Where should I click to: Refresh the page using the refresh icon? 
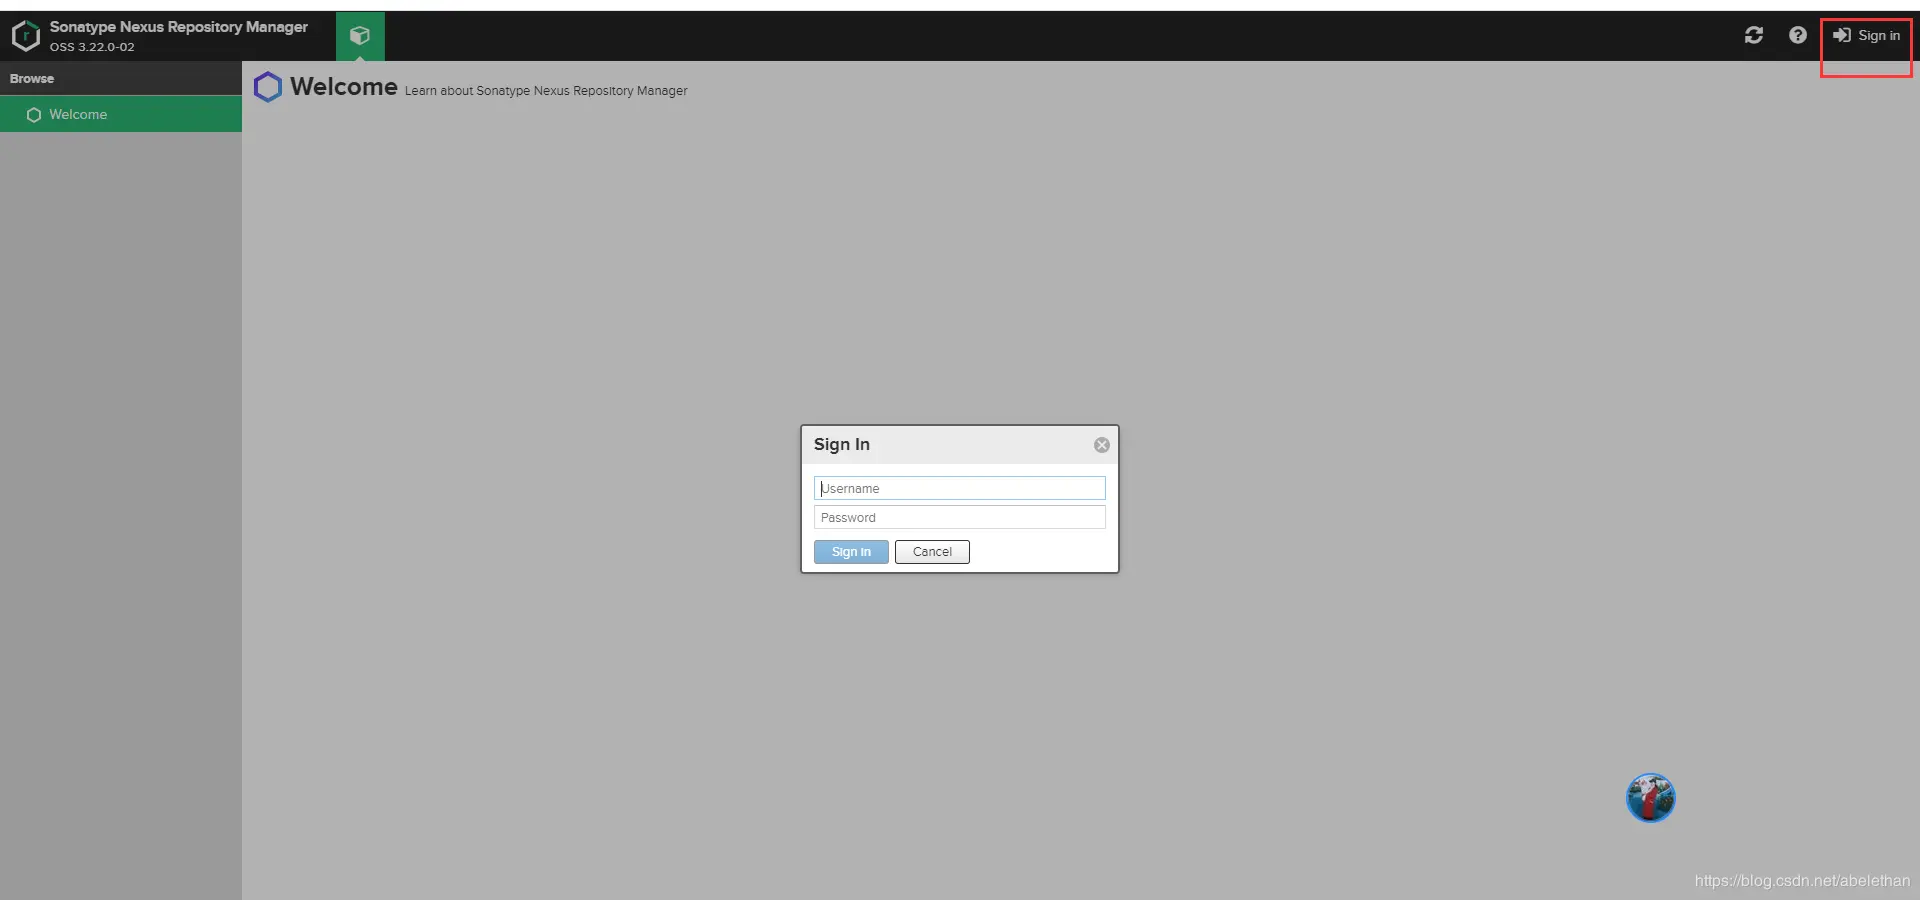pos(1754,36)
